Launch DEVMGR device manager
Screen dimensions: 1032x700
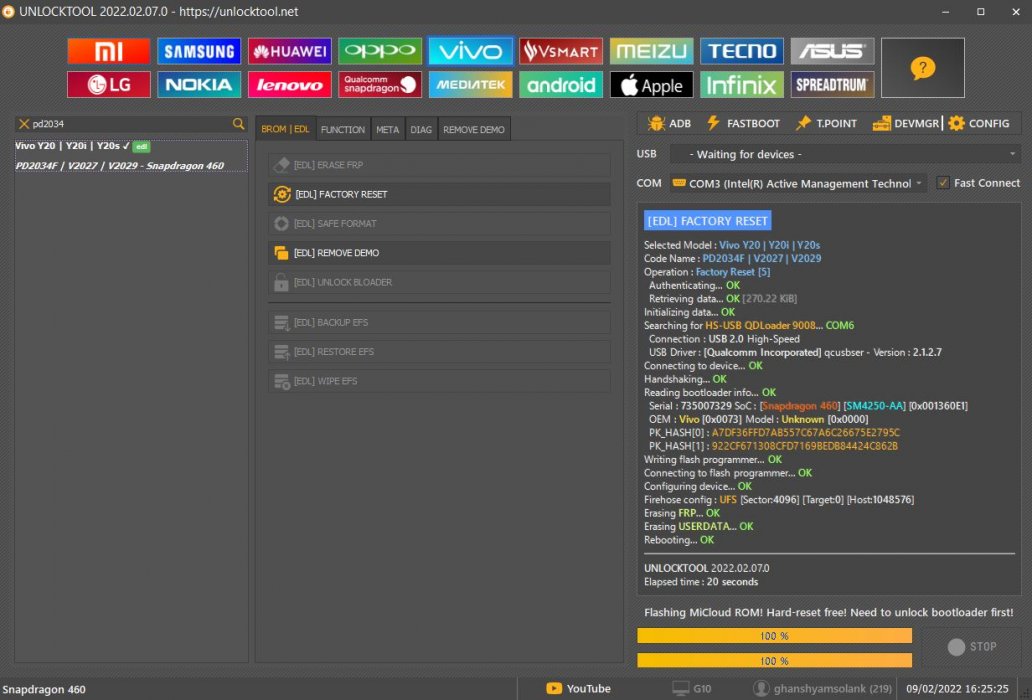point(906,123)
